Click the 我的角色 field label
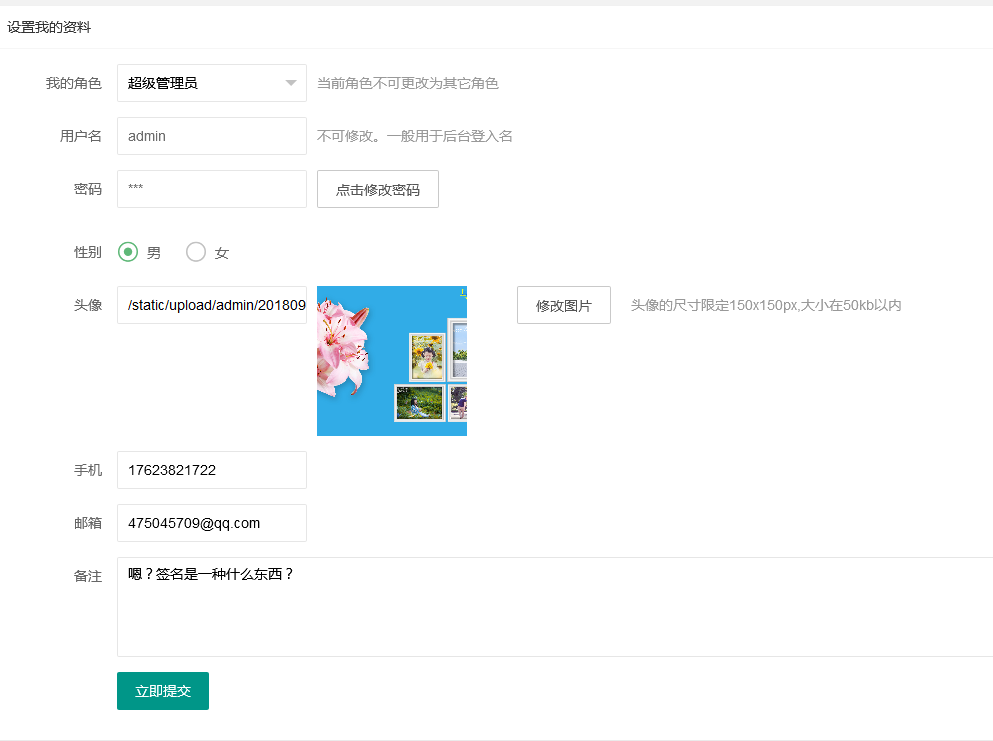993x741 pixels. (74, 83)
